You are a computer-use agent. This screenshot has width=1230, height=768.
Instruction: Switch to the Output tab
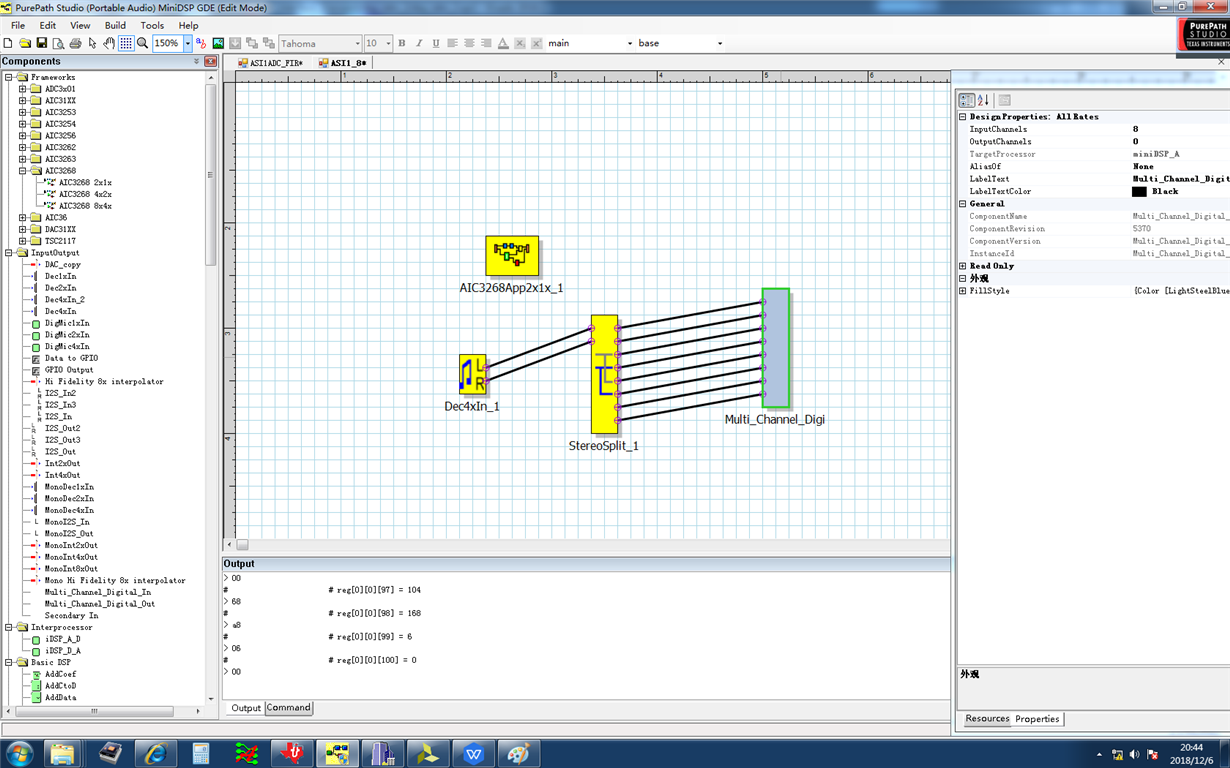point(246,708)
